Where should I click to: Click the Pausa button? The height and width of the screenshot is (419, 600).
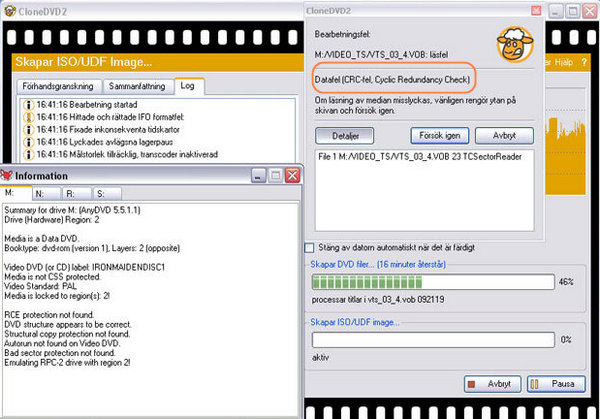(x=556, y=384)
